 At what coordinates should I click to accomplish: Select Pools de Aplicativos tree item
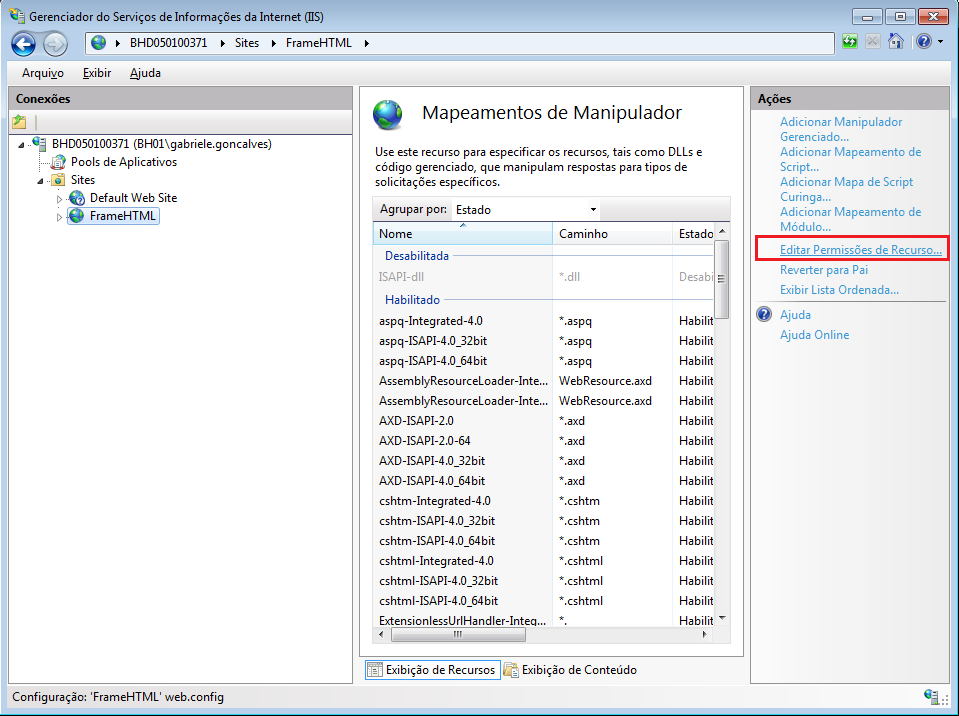point(124,162)
